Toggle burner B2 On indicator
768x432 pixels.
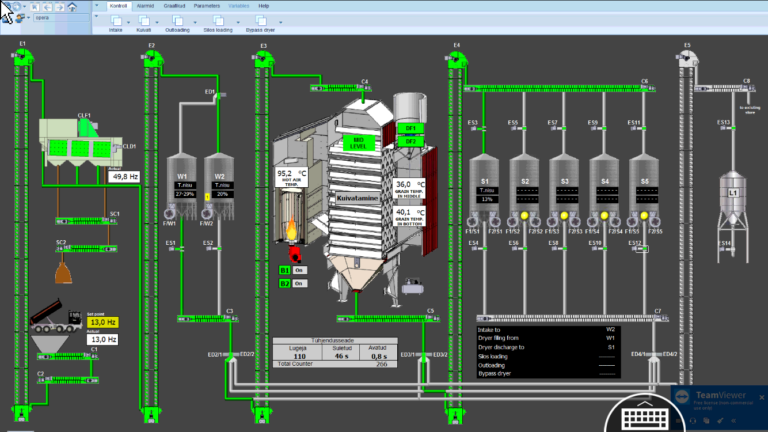(298, 283)
